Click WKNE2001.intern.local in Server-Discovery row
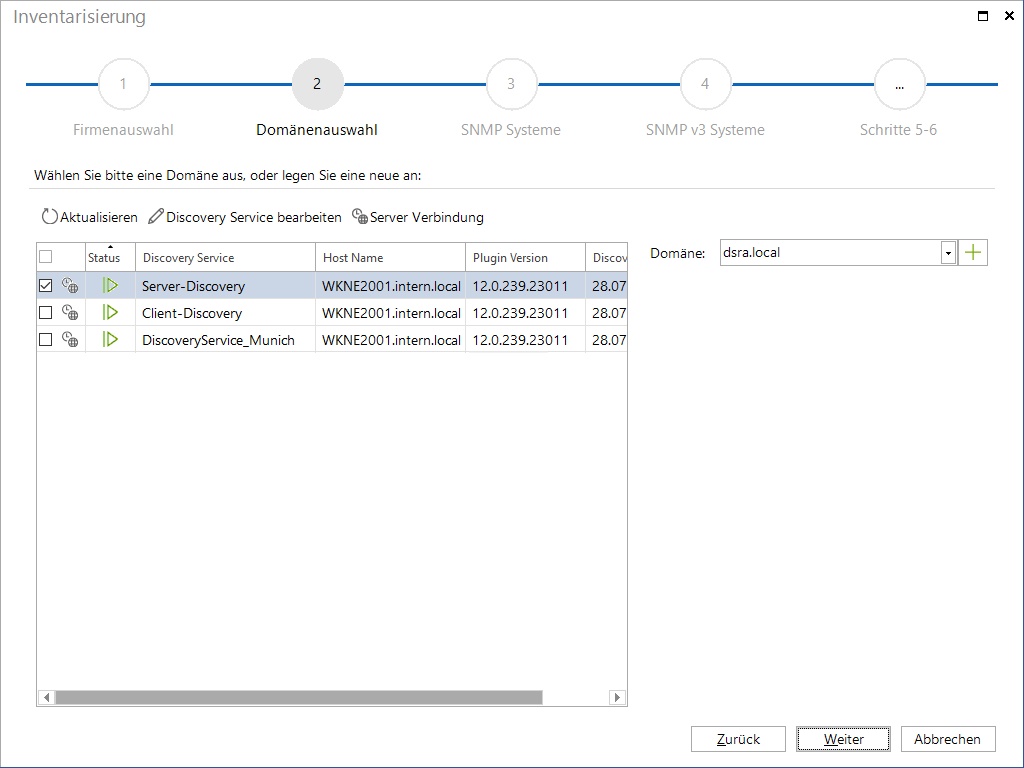 [x=391, y=286]
